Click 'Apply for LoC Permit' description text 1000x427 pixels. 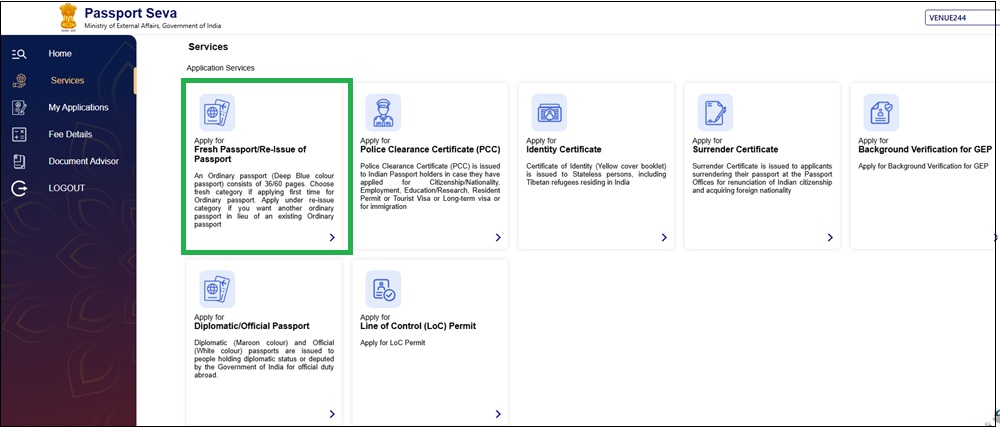coord(392,343)
